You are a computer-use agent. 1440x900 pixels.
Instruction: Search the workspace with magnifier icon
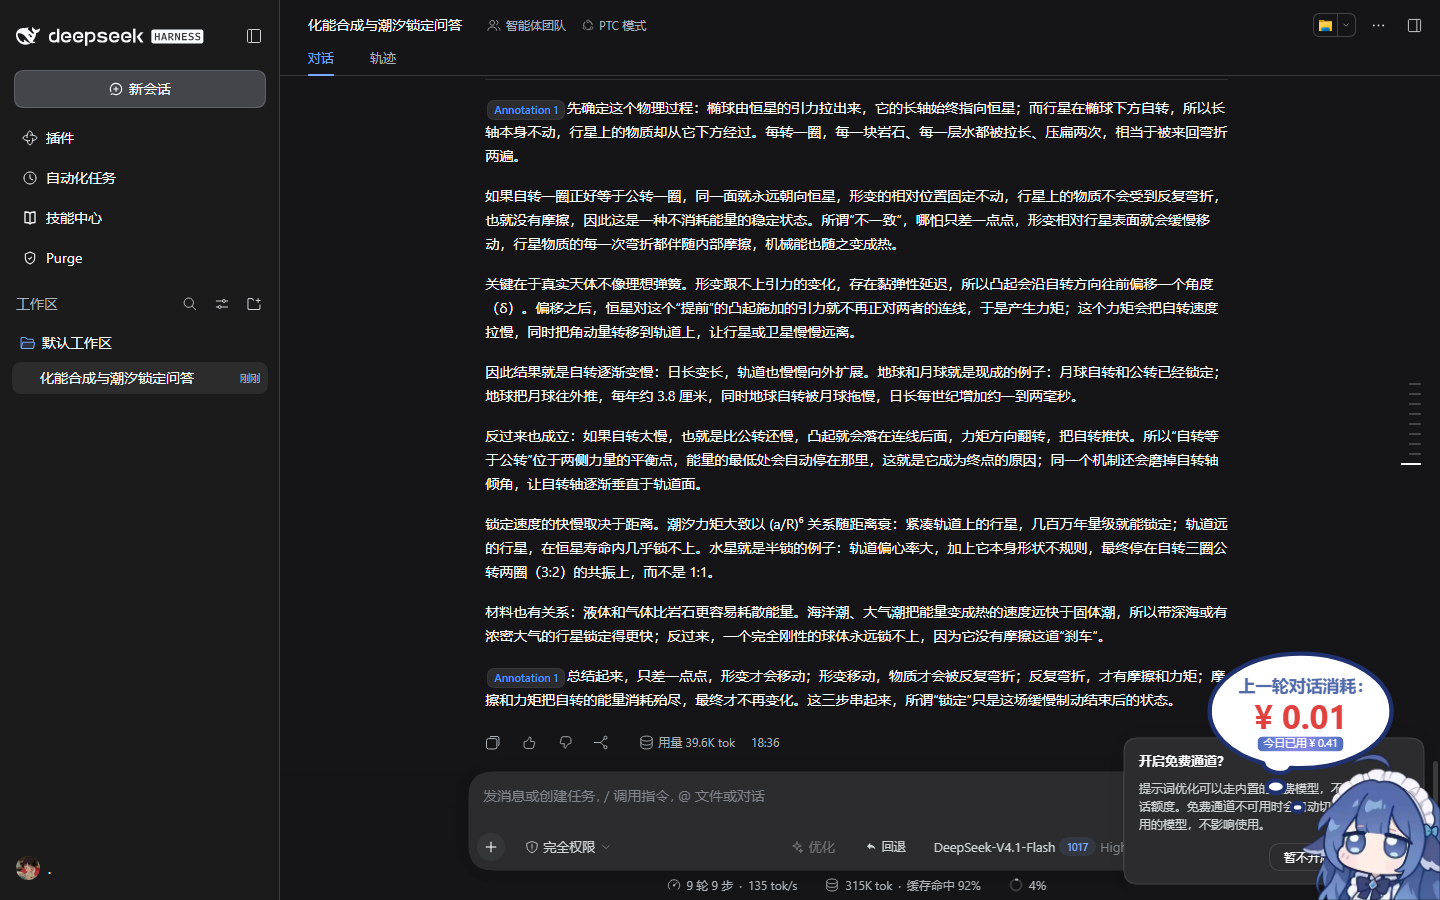tap(190, 304)
